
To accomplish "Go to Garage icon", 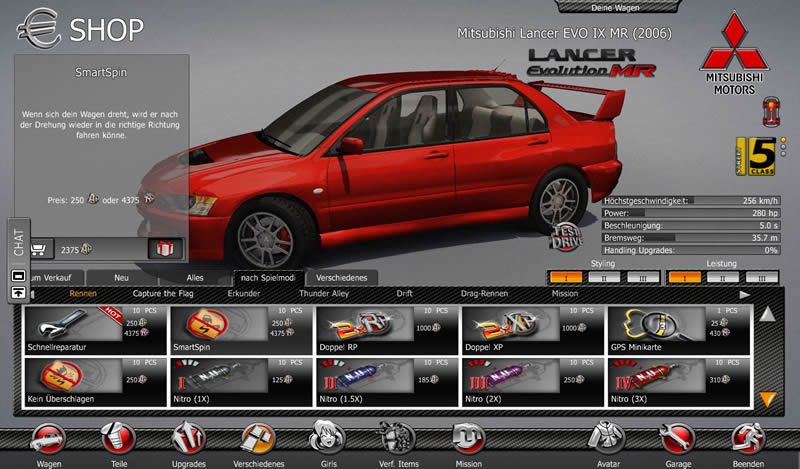I will pos(677,440).
